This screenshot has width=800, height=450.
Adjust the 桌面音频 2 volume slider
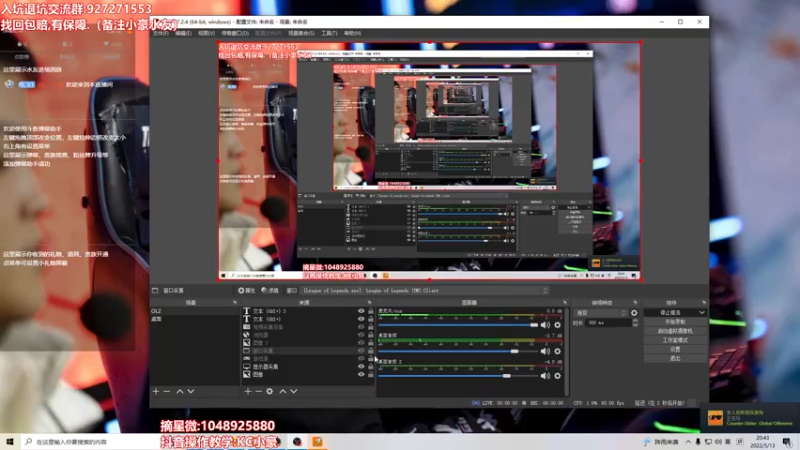pyautogui.click(x=458, y=376)
